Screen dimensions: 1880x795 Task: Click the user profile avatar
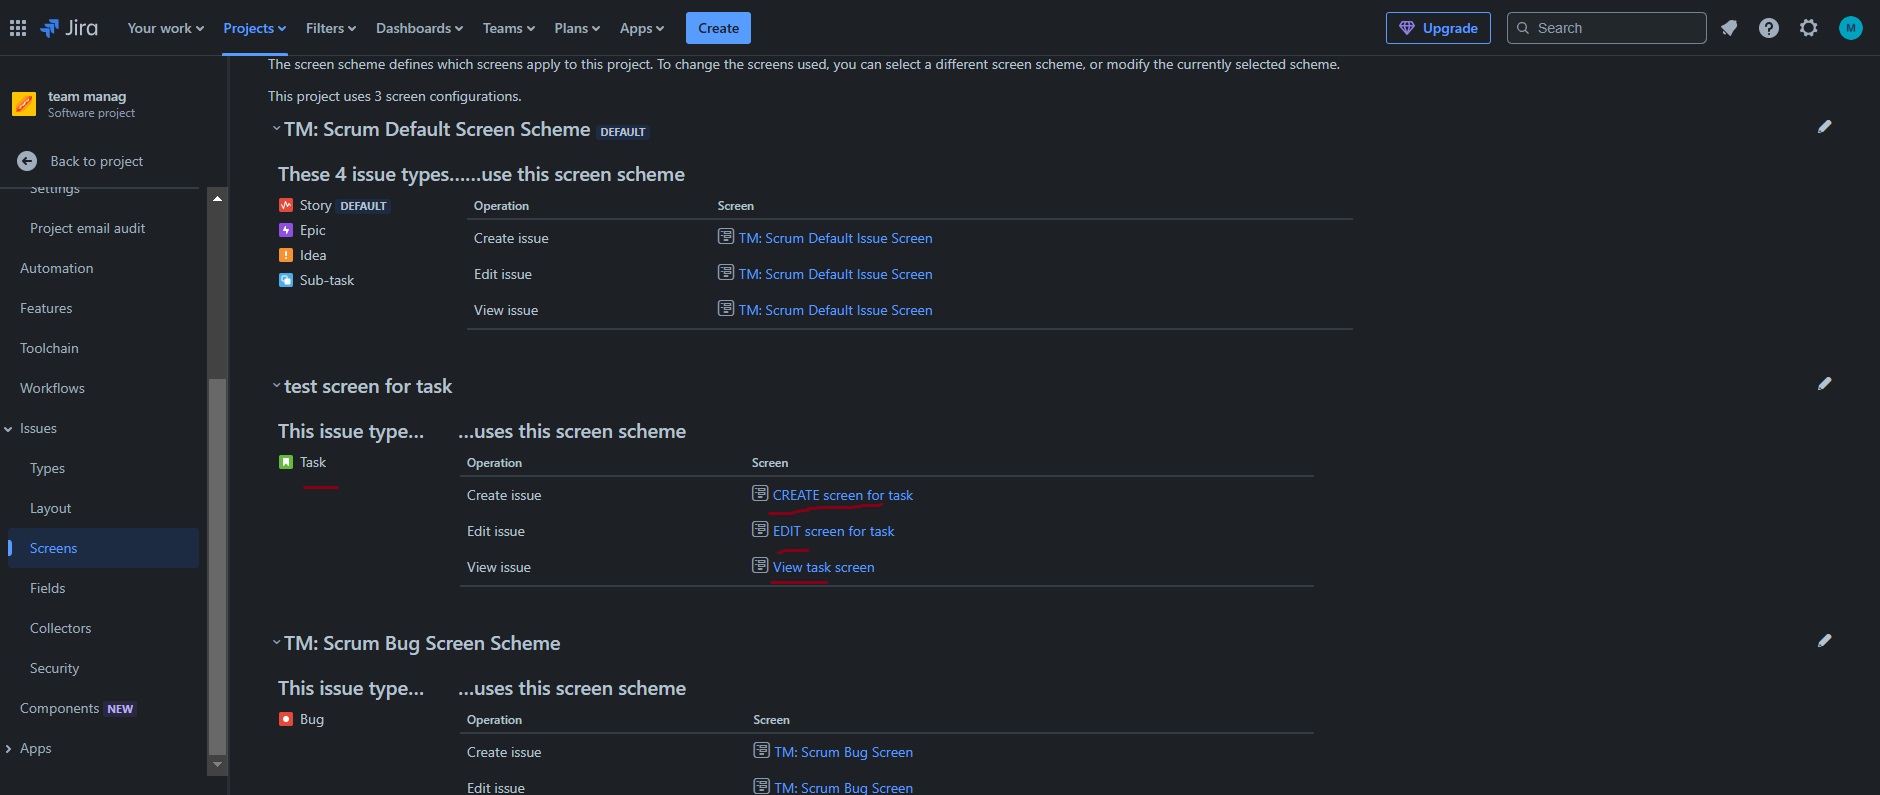pos(1851,28)
